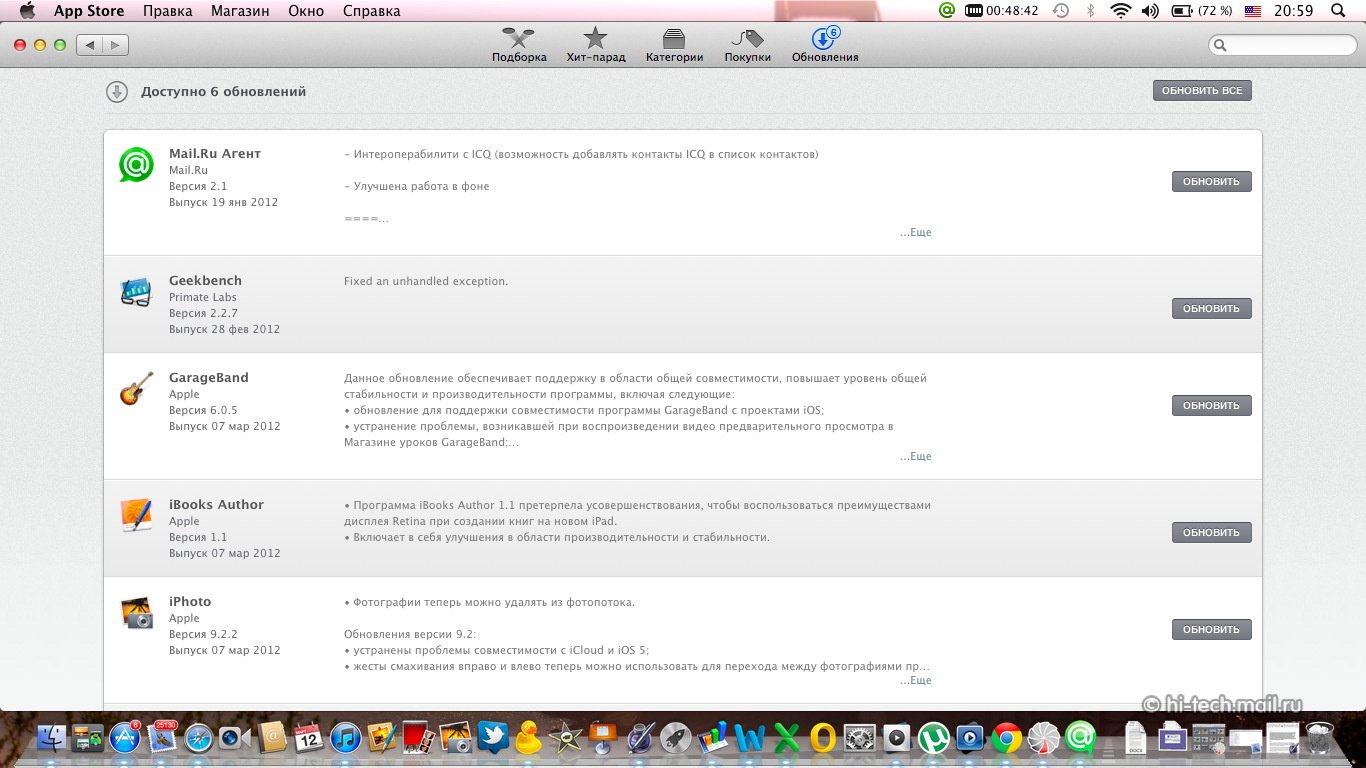Open iCal calendar from the Dock
1366x768 pixels.
[x=309, y=738]
